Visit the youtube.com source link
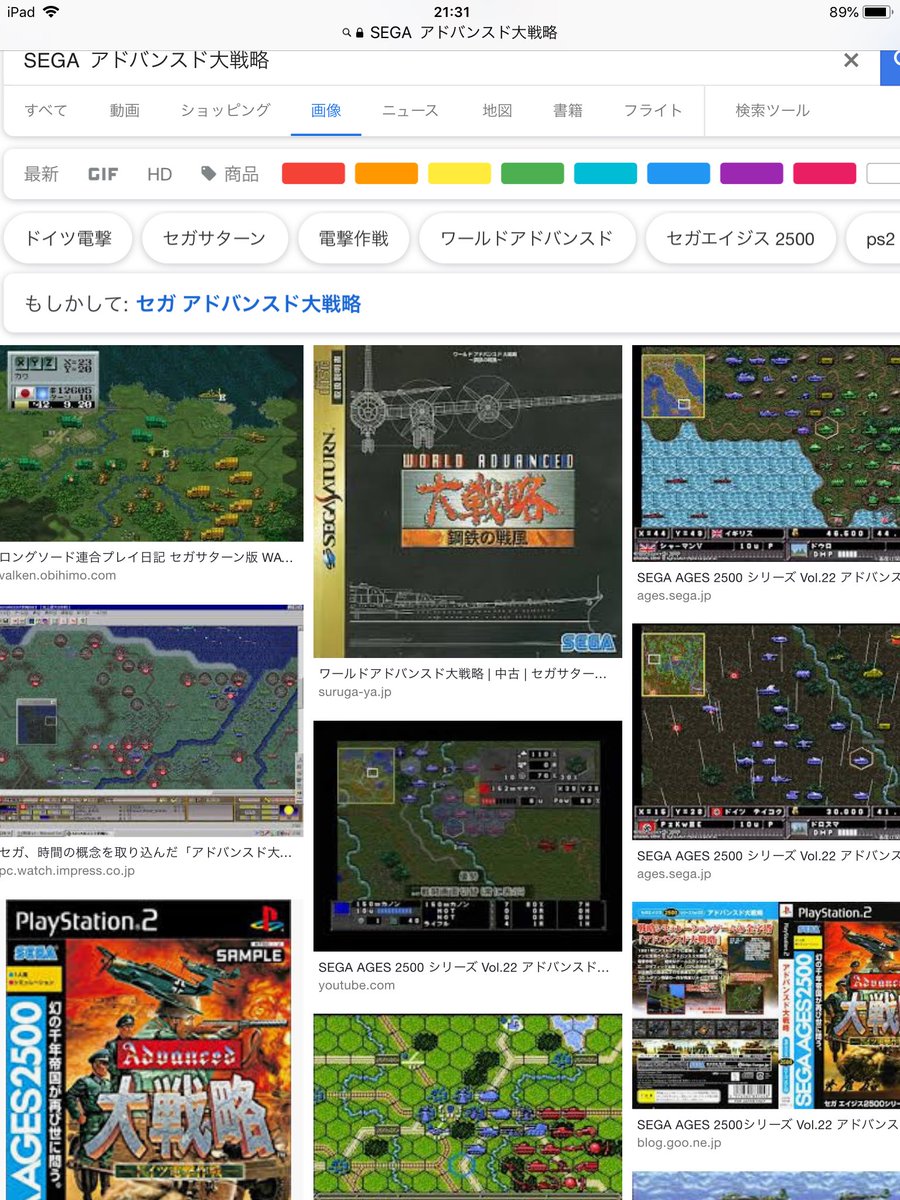 pos(356,985)
